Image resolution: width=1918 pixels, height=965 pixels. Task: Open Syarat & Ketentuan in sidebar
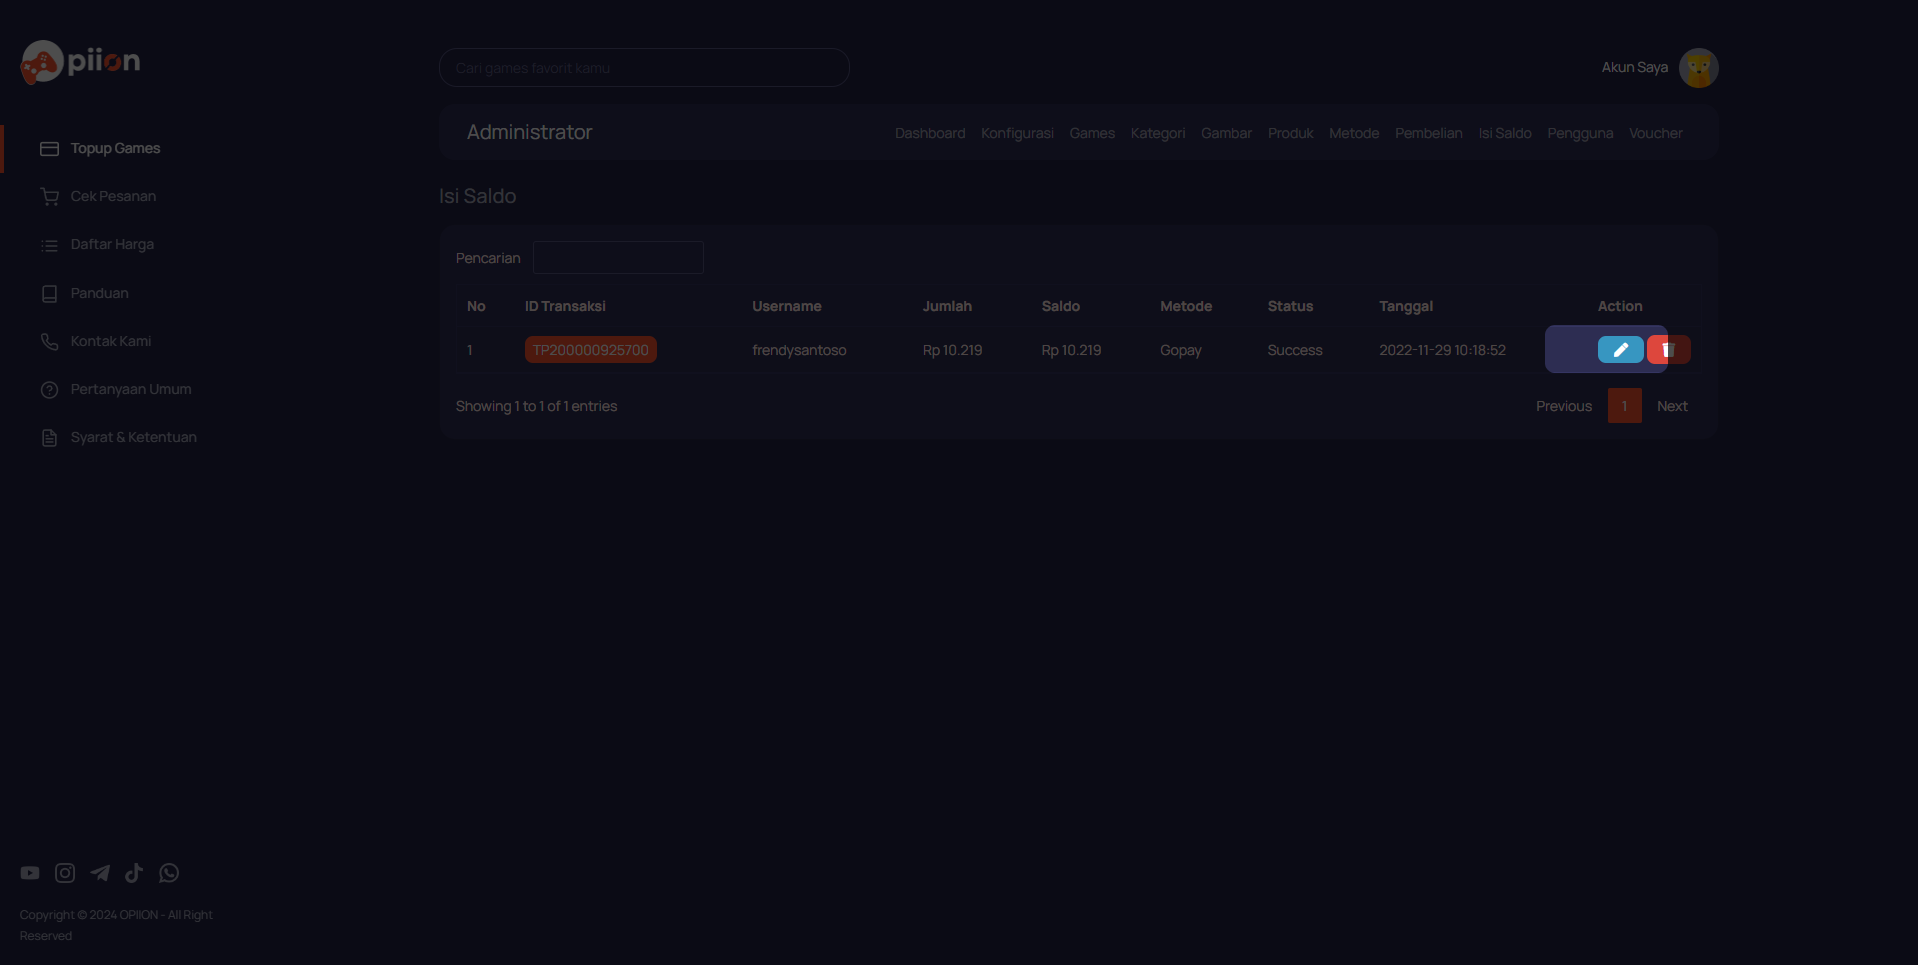(134, 437)
